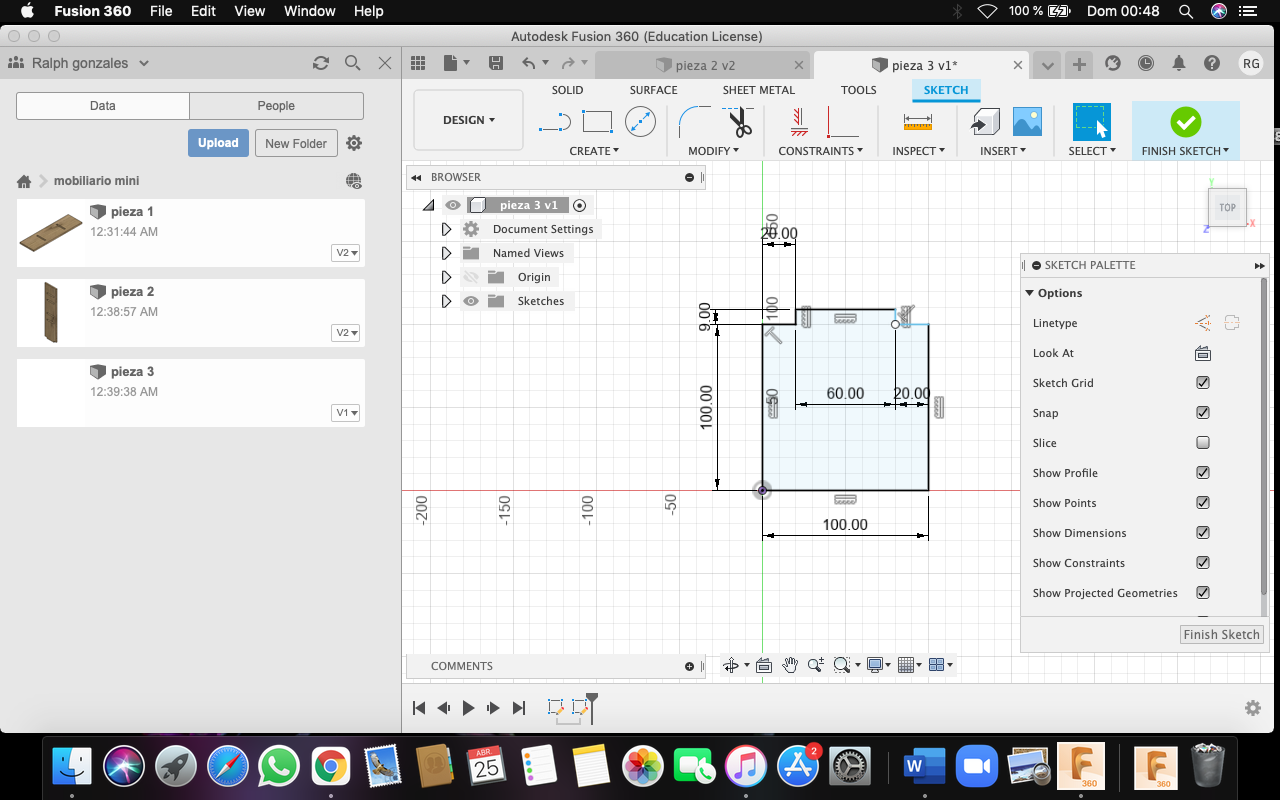
Task: Click the Upload button
Action: pos(218,143)
